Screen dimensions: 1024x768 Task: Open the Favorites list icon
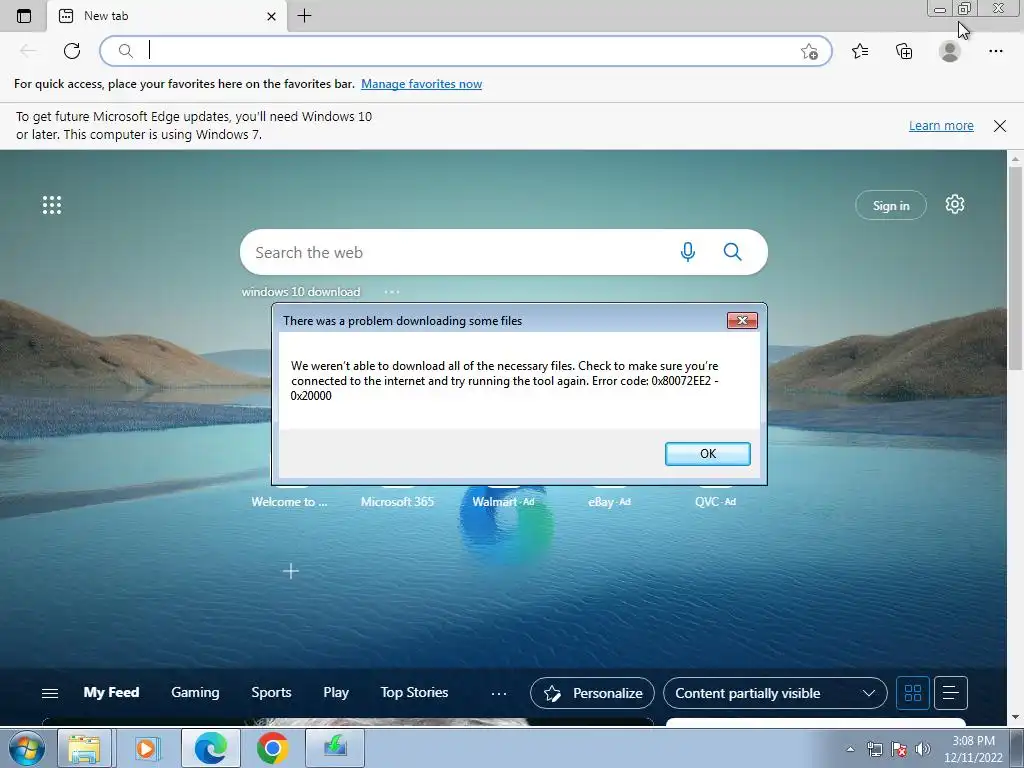pyautogui.click(x=860, y=51)
